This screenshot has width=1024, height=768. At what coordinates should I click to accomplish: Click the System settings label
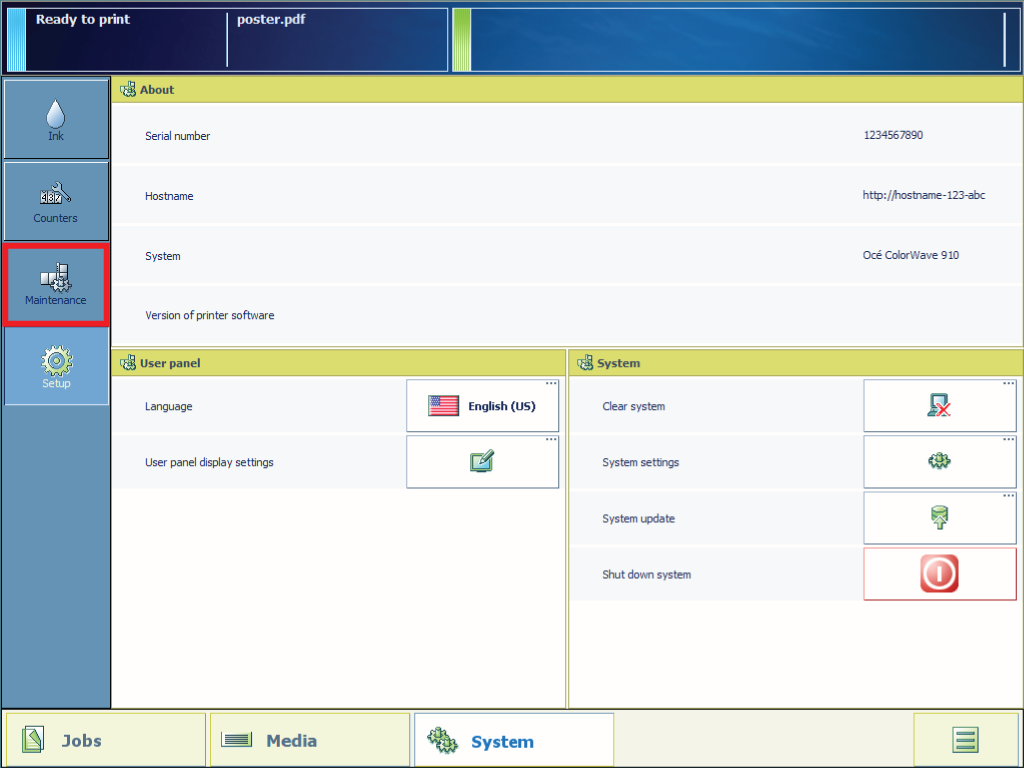pos(641,462)
